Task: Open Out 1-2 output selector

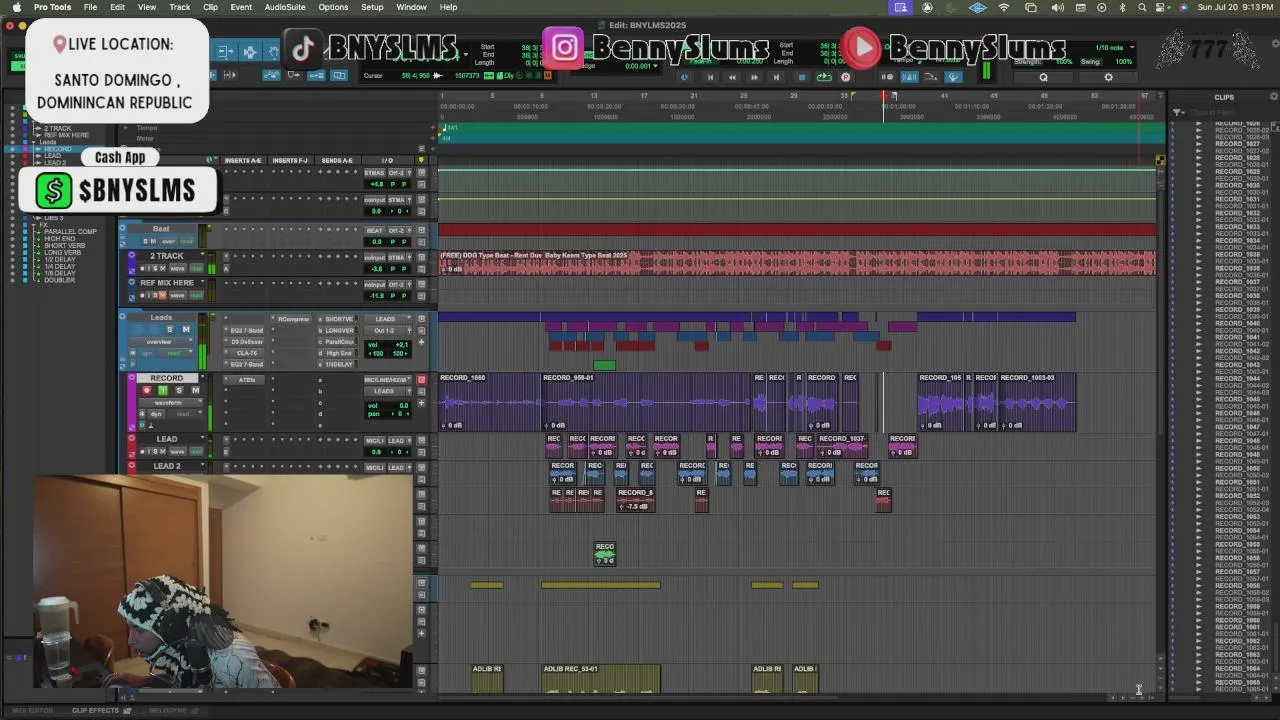Action: pos(384,330)
